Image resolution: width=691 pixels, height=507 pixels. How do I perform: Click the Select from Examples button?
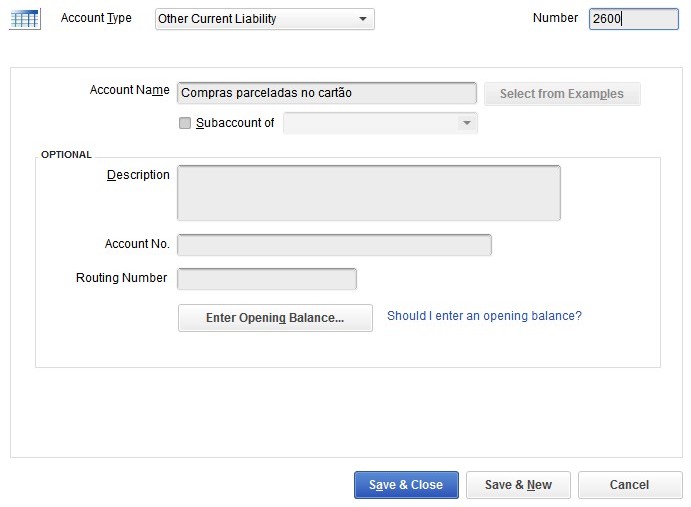pyautogui.click(x=562, y=94)
